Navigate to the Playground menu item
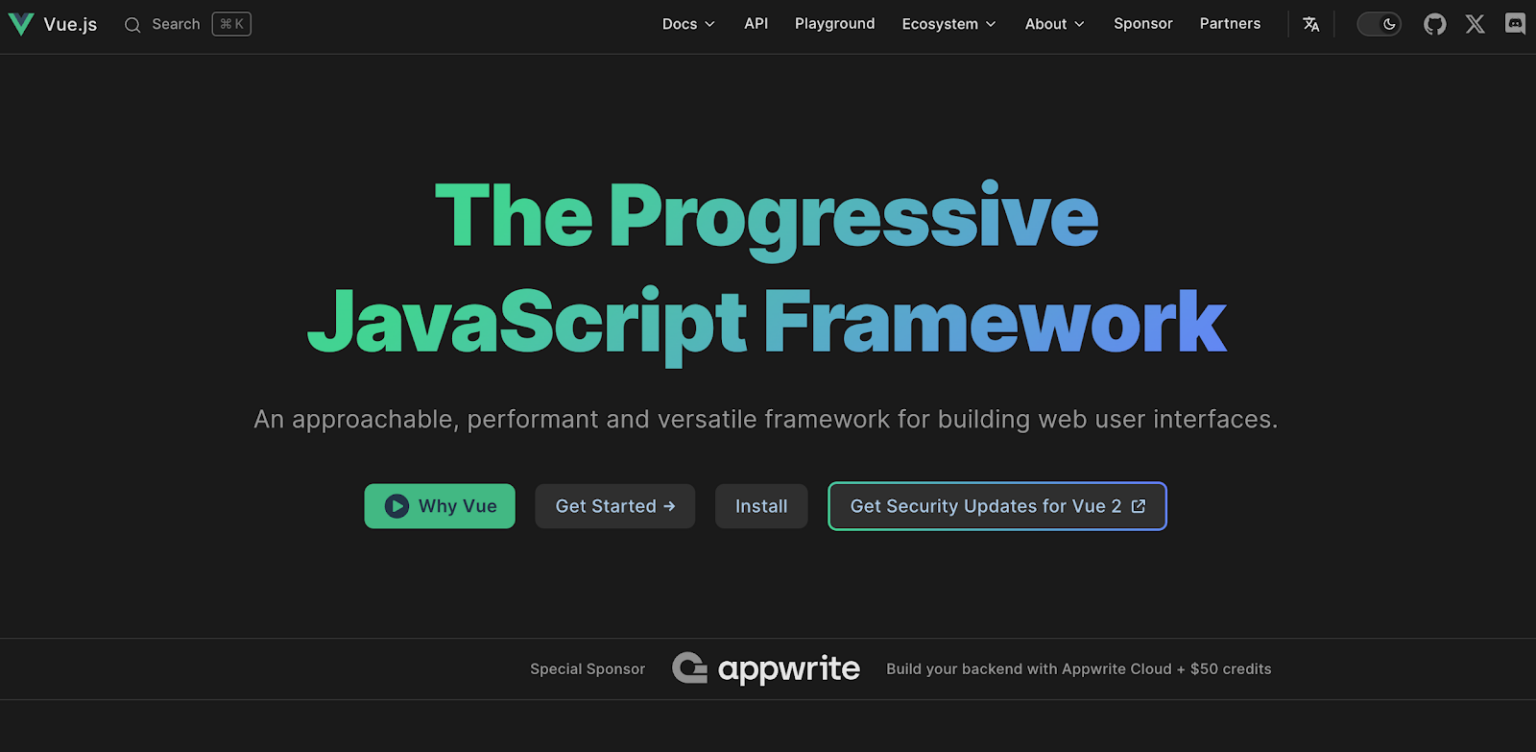 point(834,23)
